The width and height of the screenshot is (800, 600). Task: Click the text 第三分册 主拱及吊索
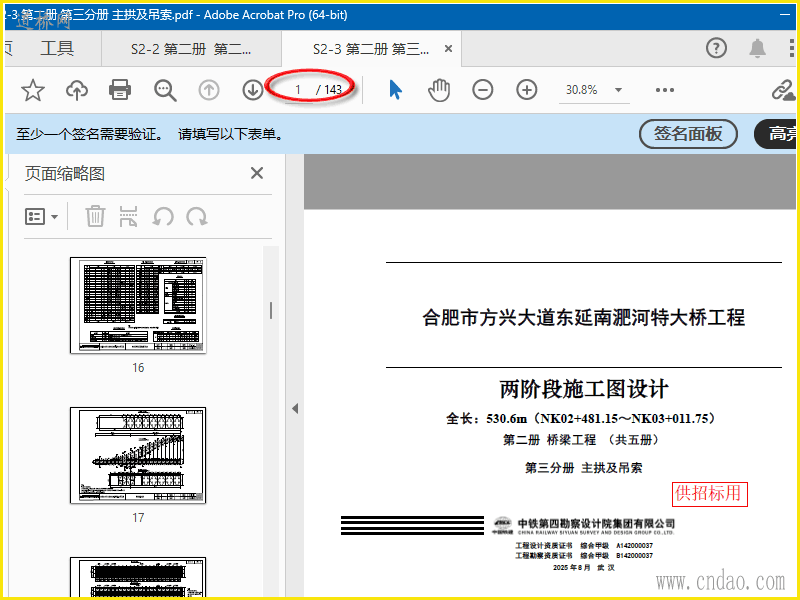click(584, 468)
